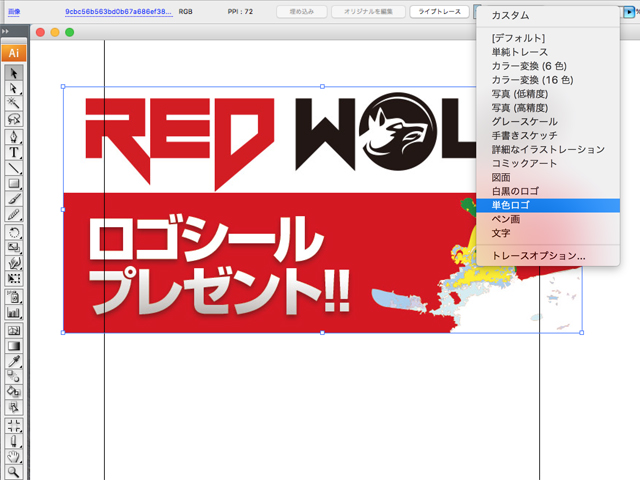Select the Zoom magnifier tool
This screenshot has width=640, height=480.
[x=14, y=472]
